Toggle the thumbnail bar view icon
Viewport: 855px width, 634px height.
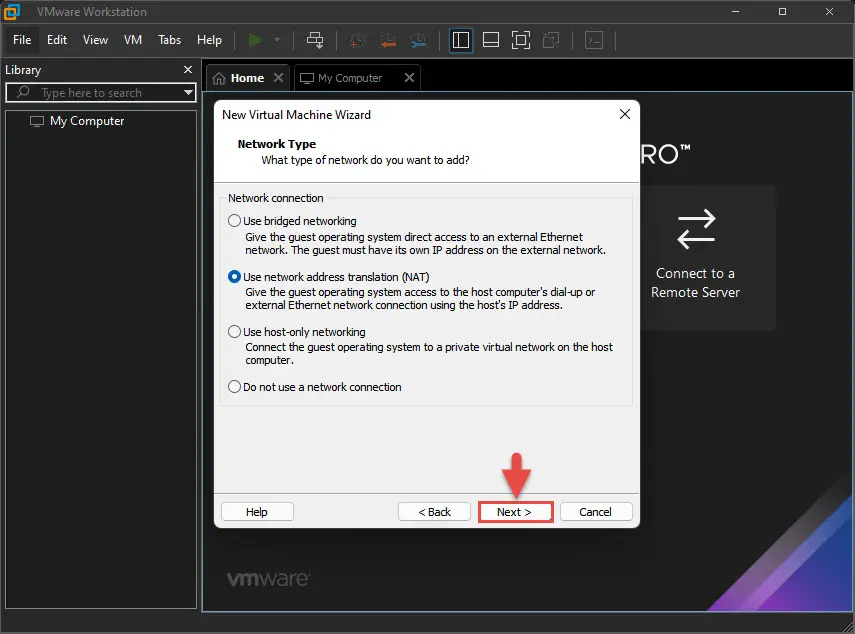[491, 40]
